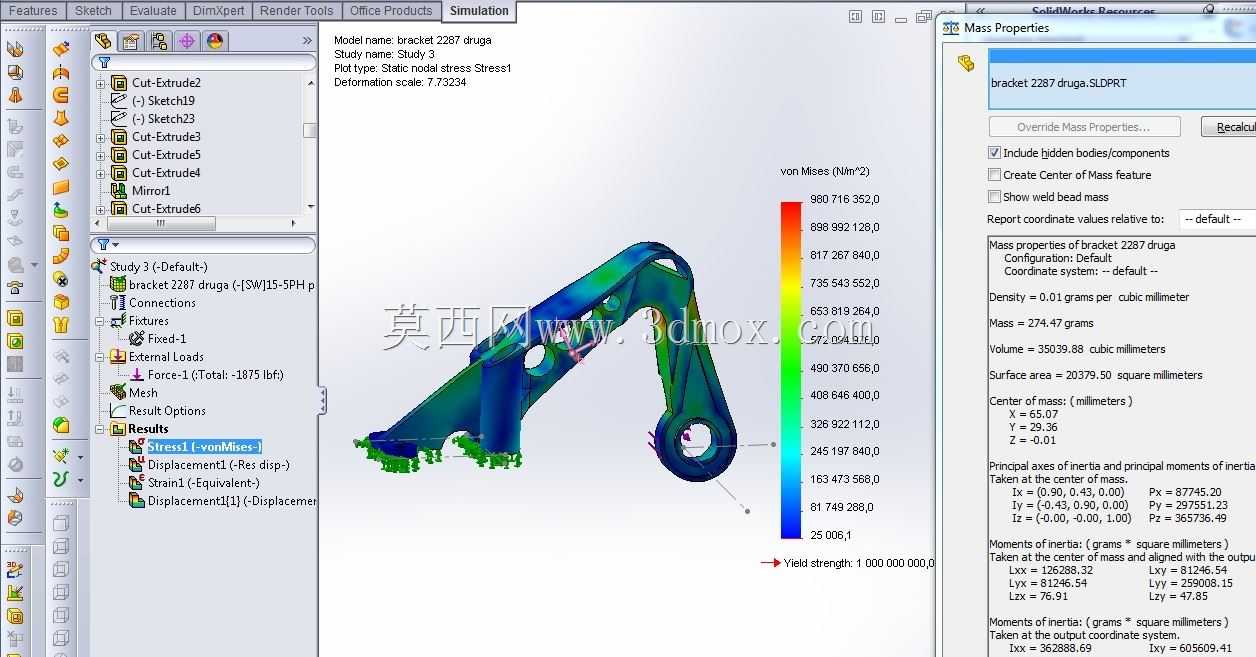Click the feature tree filter funnel icon
This screenshot has width=1256, height=657.
pyautogui.click(x=104, y=62)
